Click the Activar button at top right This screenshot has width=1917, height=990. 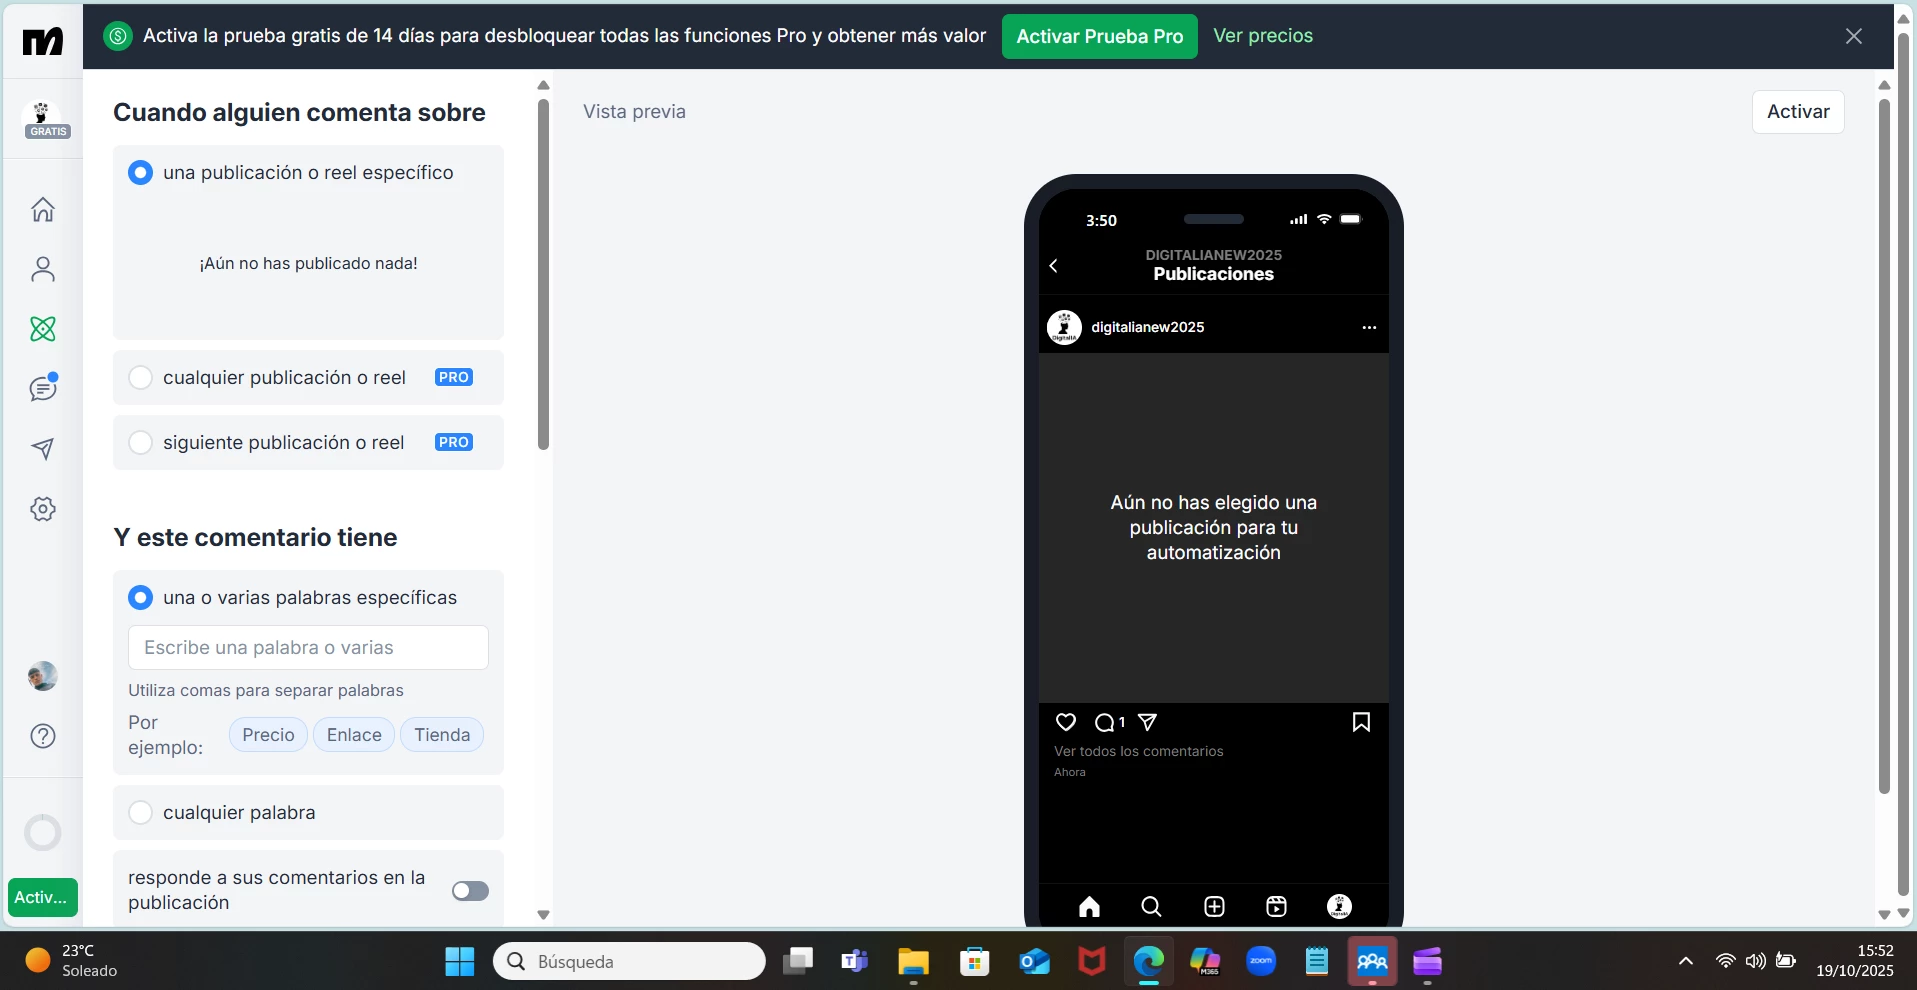pos(1798,111)
